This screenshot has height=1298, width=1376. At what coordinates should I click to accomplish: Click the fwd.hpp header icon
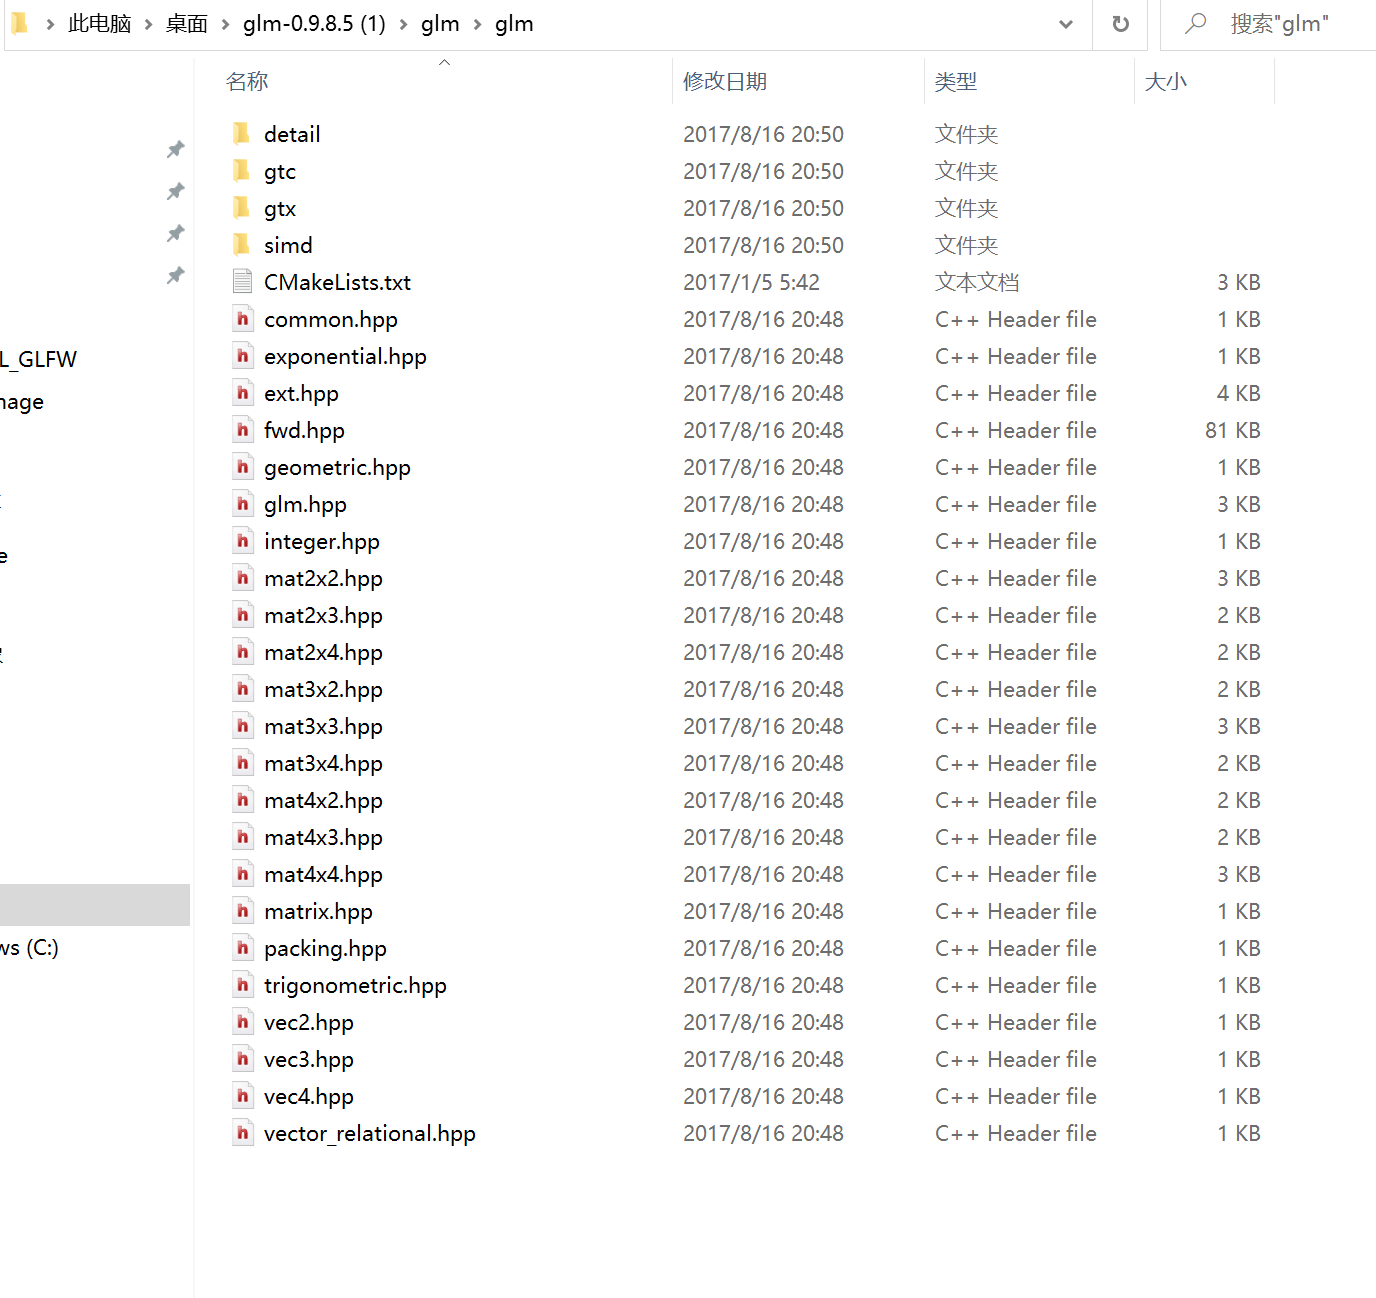coord(242,430)
